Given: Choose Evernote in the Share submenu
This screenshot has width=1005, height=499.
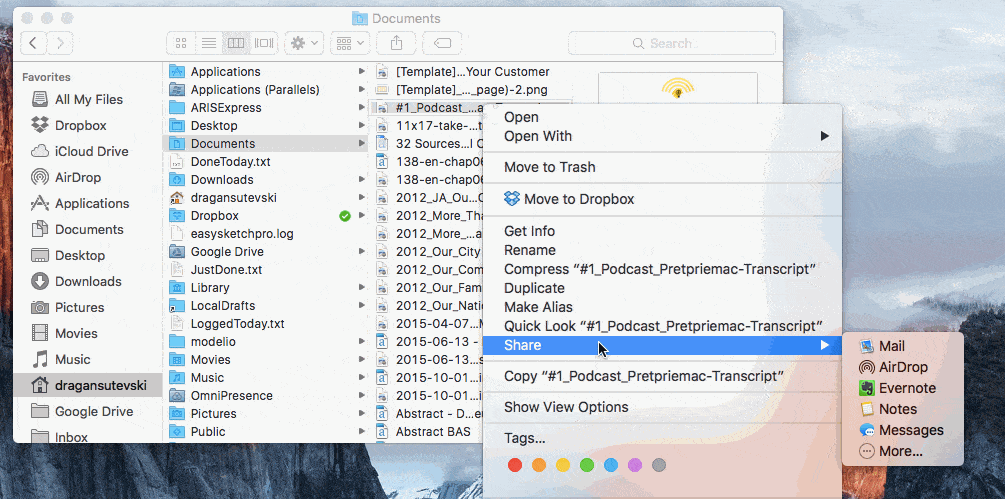Looking at the screenshot, I should click(907, 388).
